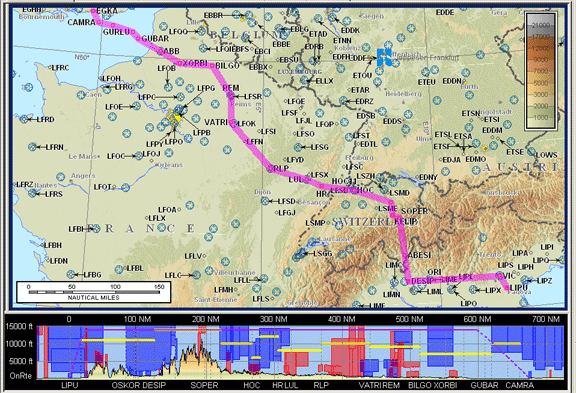This screenshot has height=393, width=576.
Task: Click the LFRN airport symbol
Action: pos(32,147)
